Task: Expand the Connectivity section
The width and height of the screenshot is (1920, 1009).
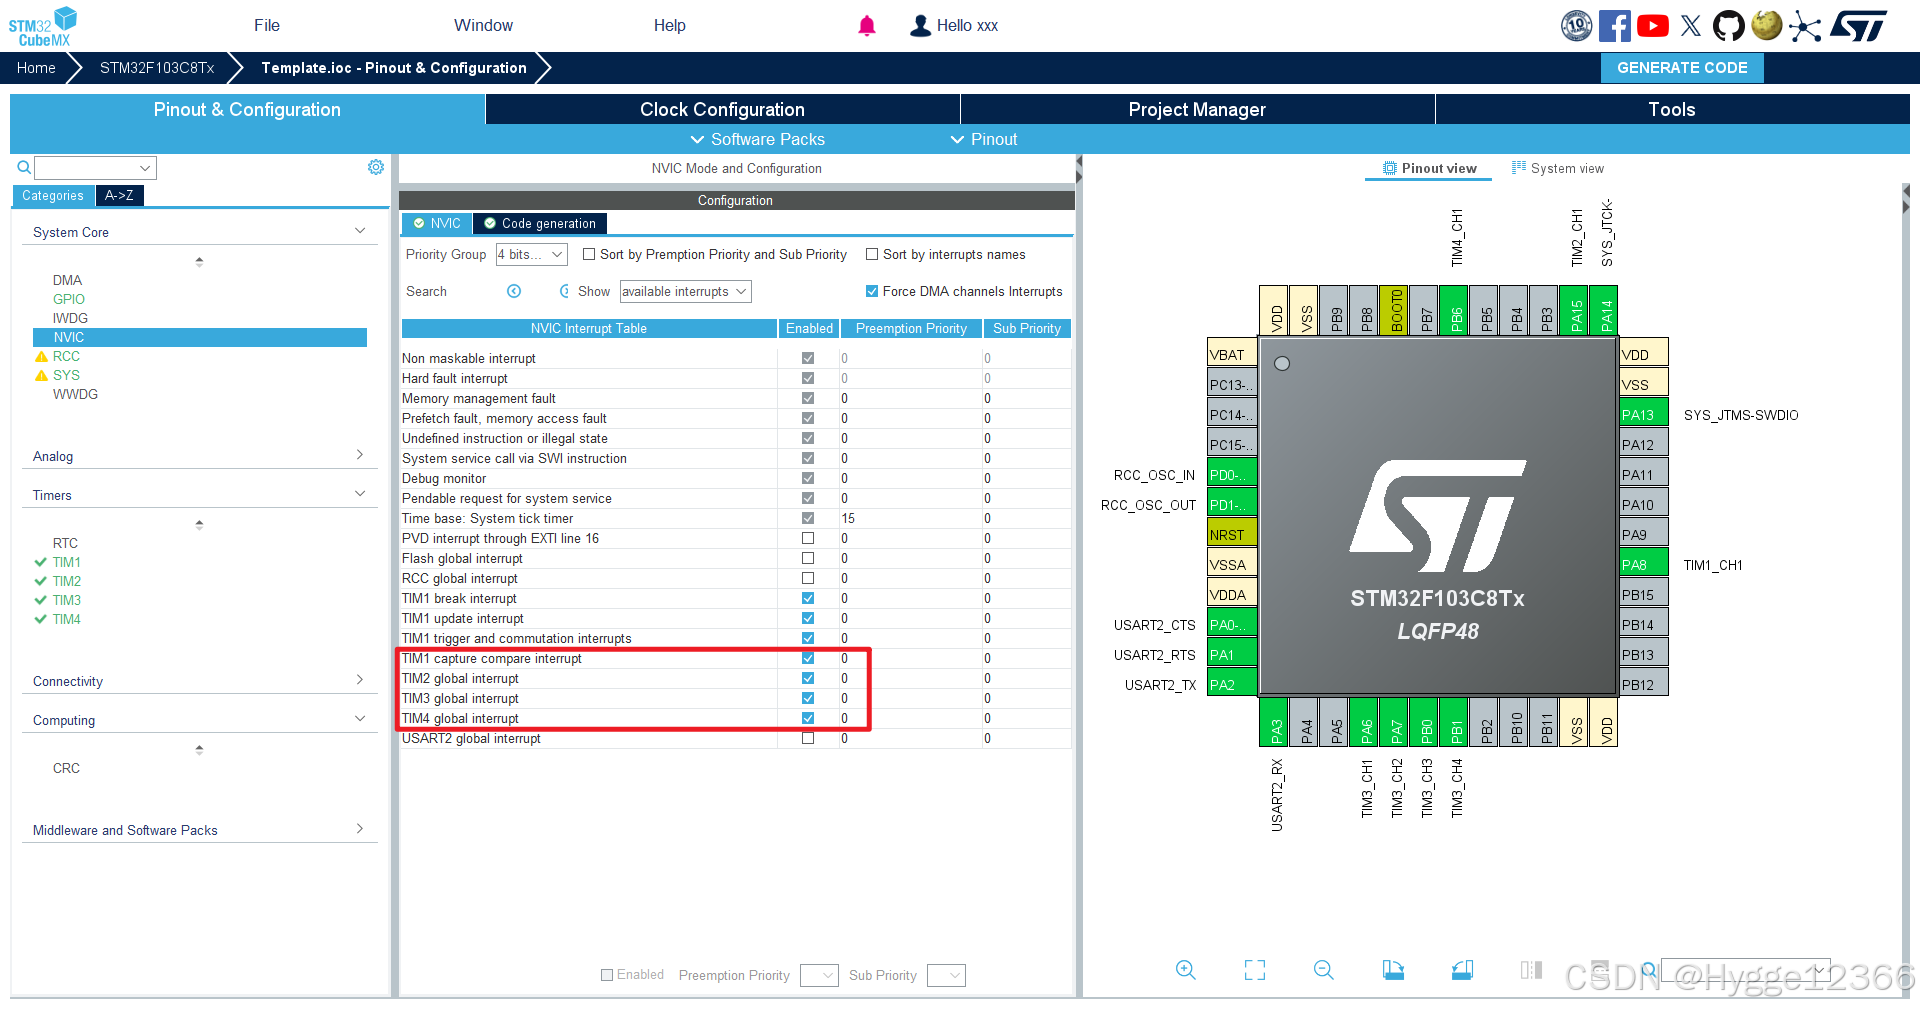Action: pyautogui.click(x=360, y=680)
